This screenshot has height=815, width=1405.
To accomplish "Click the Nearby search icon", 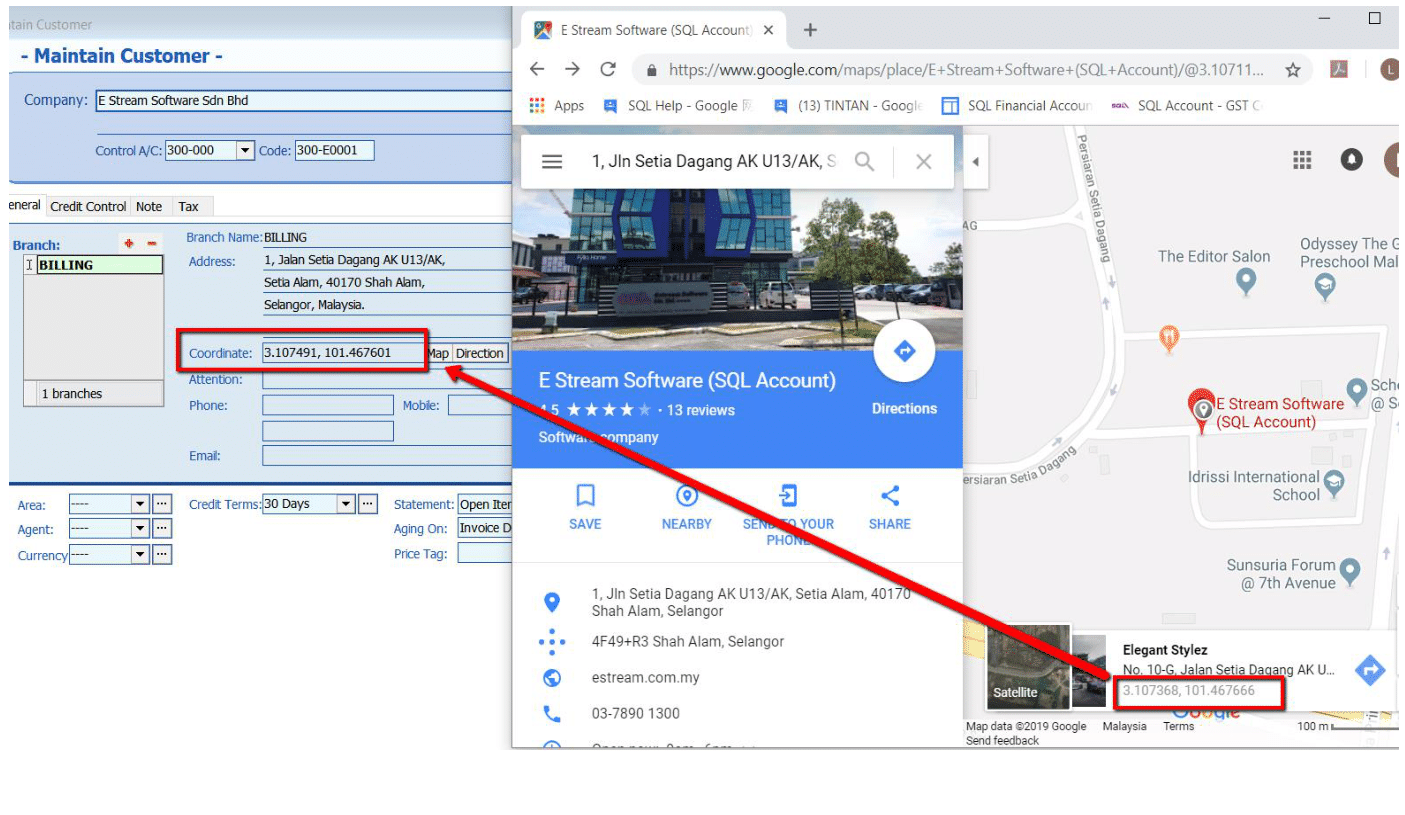I will (x=686, y=496).
